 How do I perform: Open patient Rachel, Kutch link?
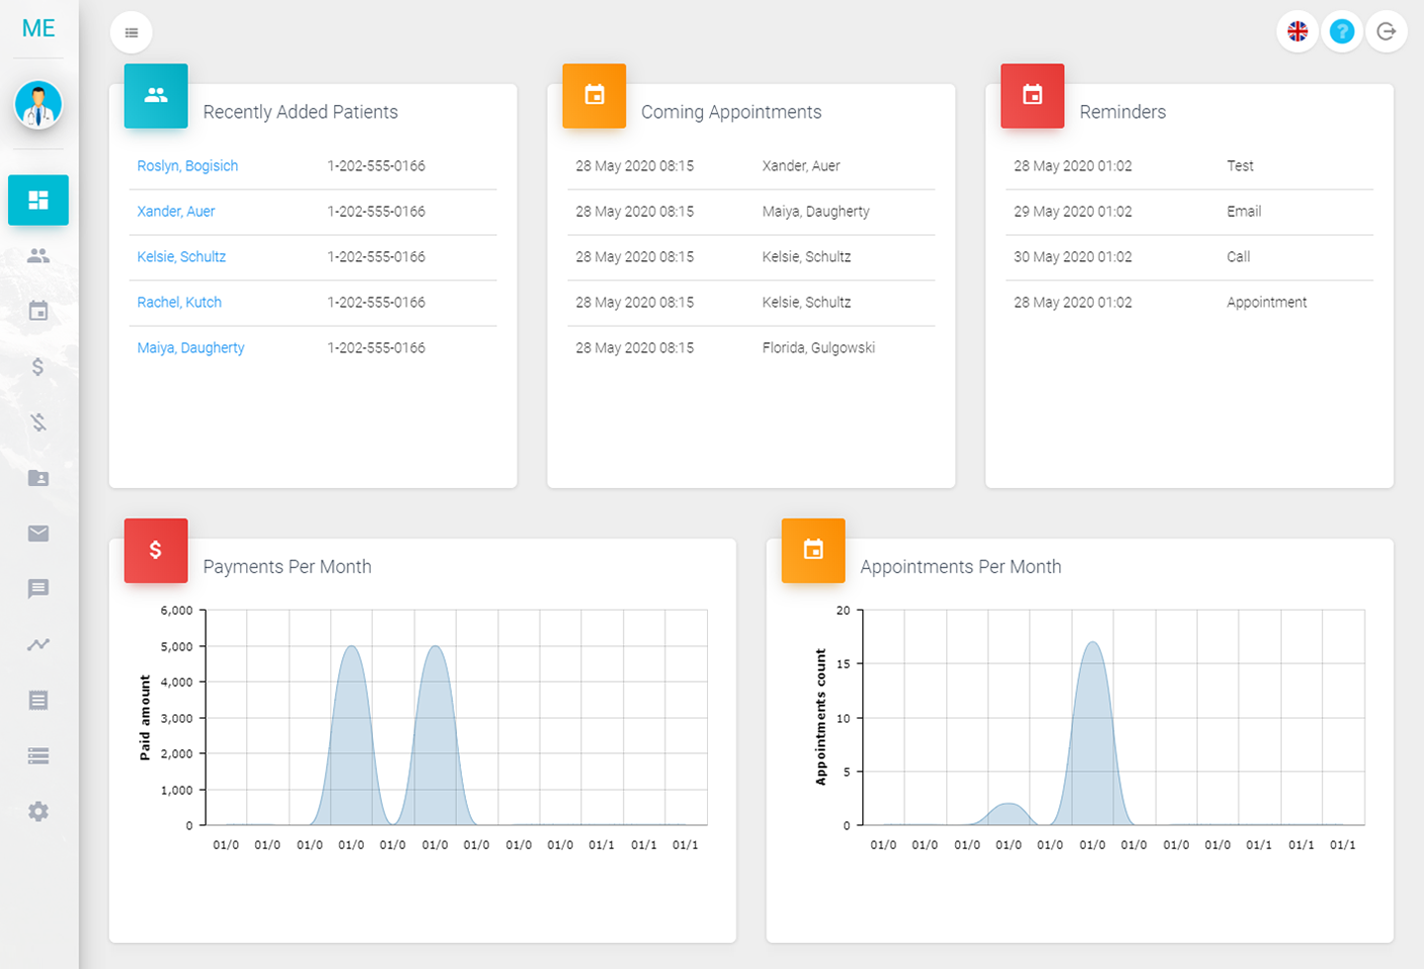tap(179, 302)
